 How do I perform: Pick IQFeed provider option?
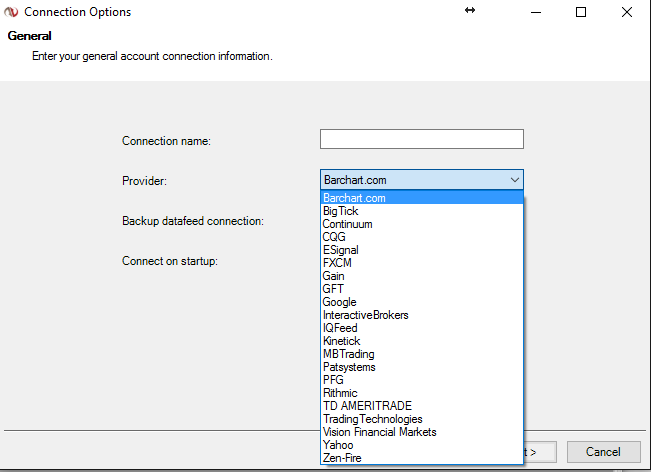point(422,328)
